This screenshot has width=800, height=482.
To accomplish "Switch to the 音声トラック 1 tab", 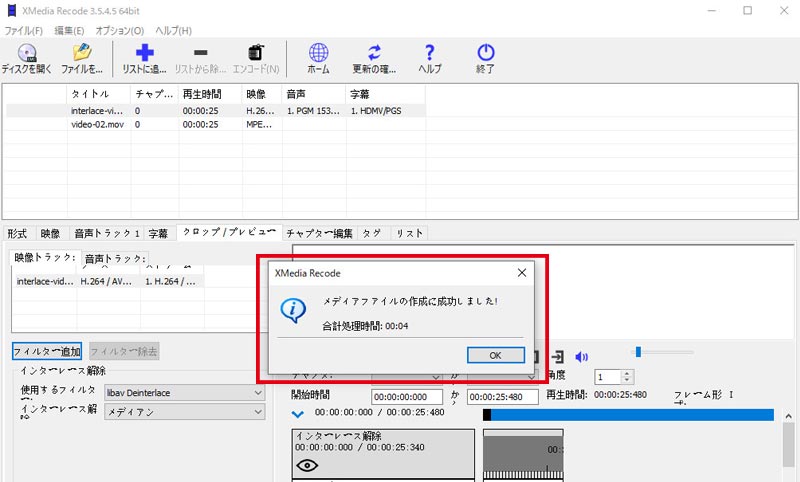I will click(107, 234).
